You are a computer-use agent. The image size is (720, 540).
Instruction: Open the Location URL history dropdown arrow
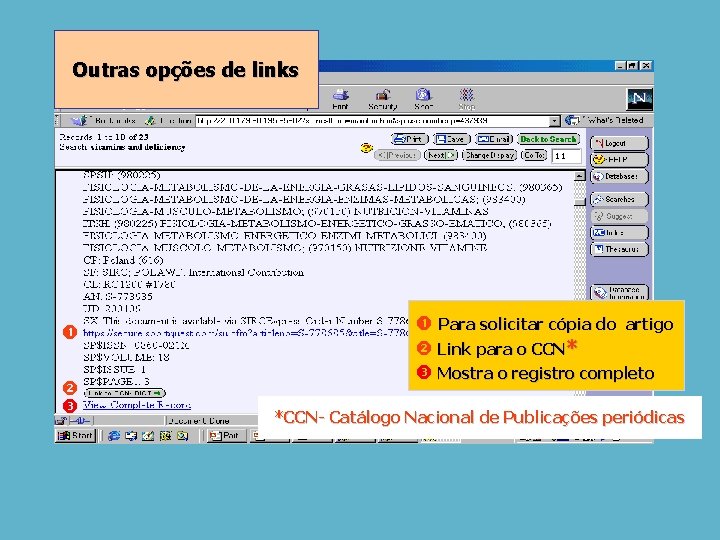pyautogui.click(x=555, y=121)
